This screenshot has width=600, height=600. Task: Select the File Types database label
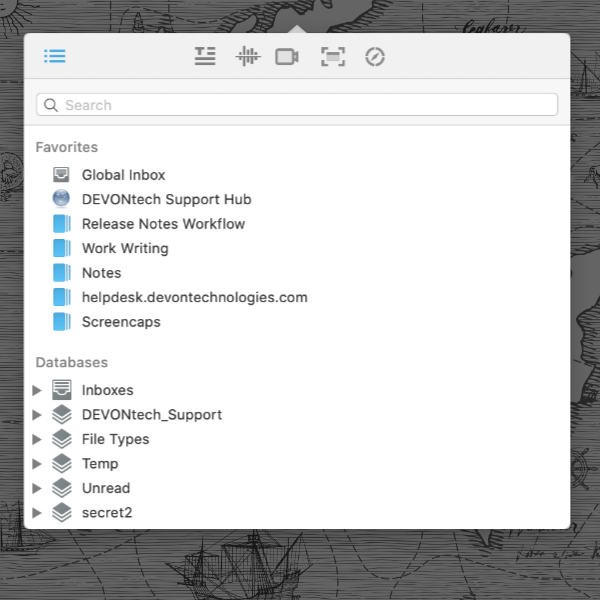point(116,439)
